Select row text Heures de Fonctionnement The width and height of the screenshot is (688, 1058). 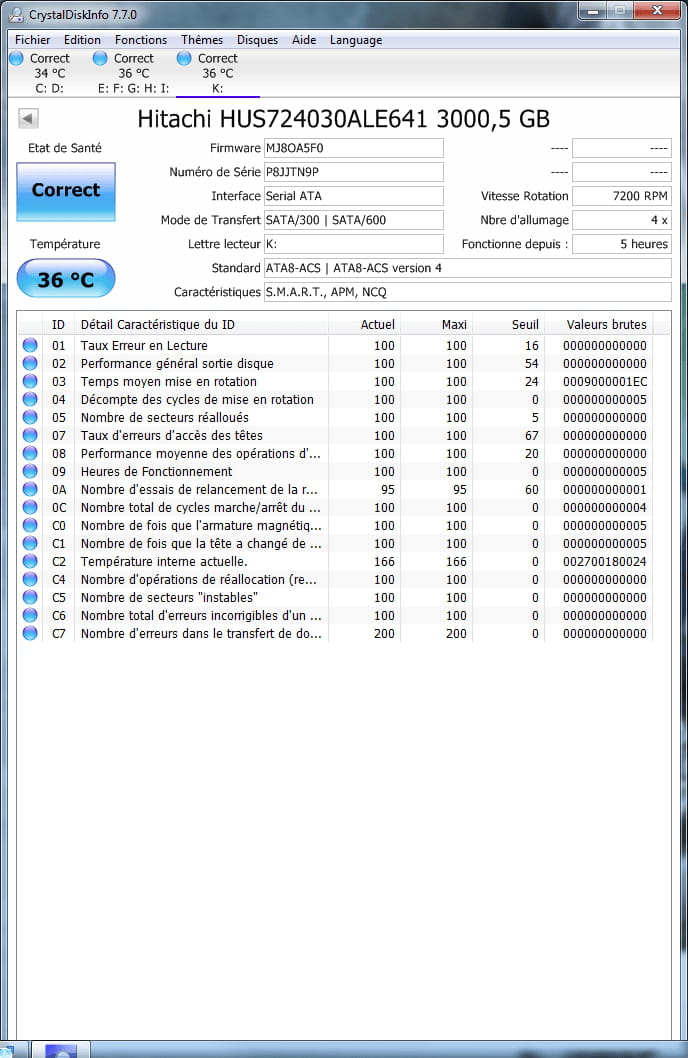point(156,472)
